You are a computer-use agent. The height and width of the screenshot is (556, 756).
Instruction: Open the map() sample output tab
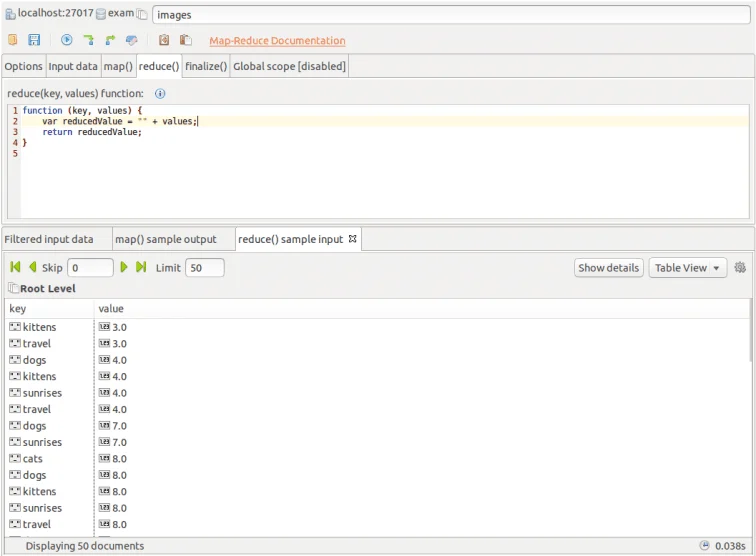coord(174,239)
